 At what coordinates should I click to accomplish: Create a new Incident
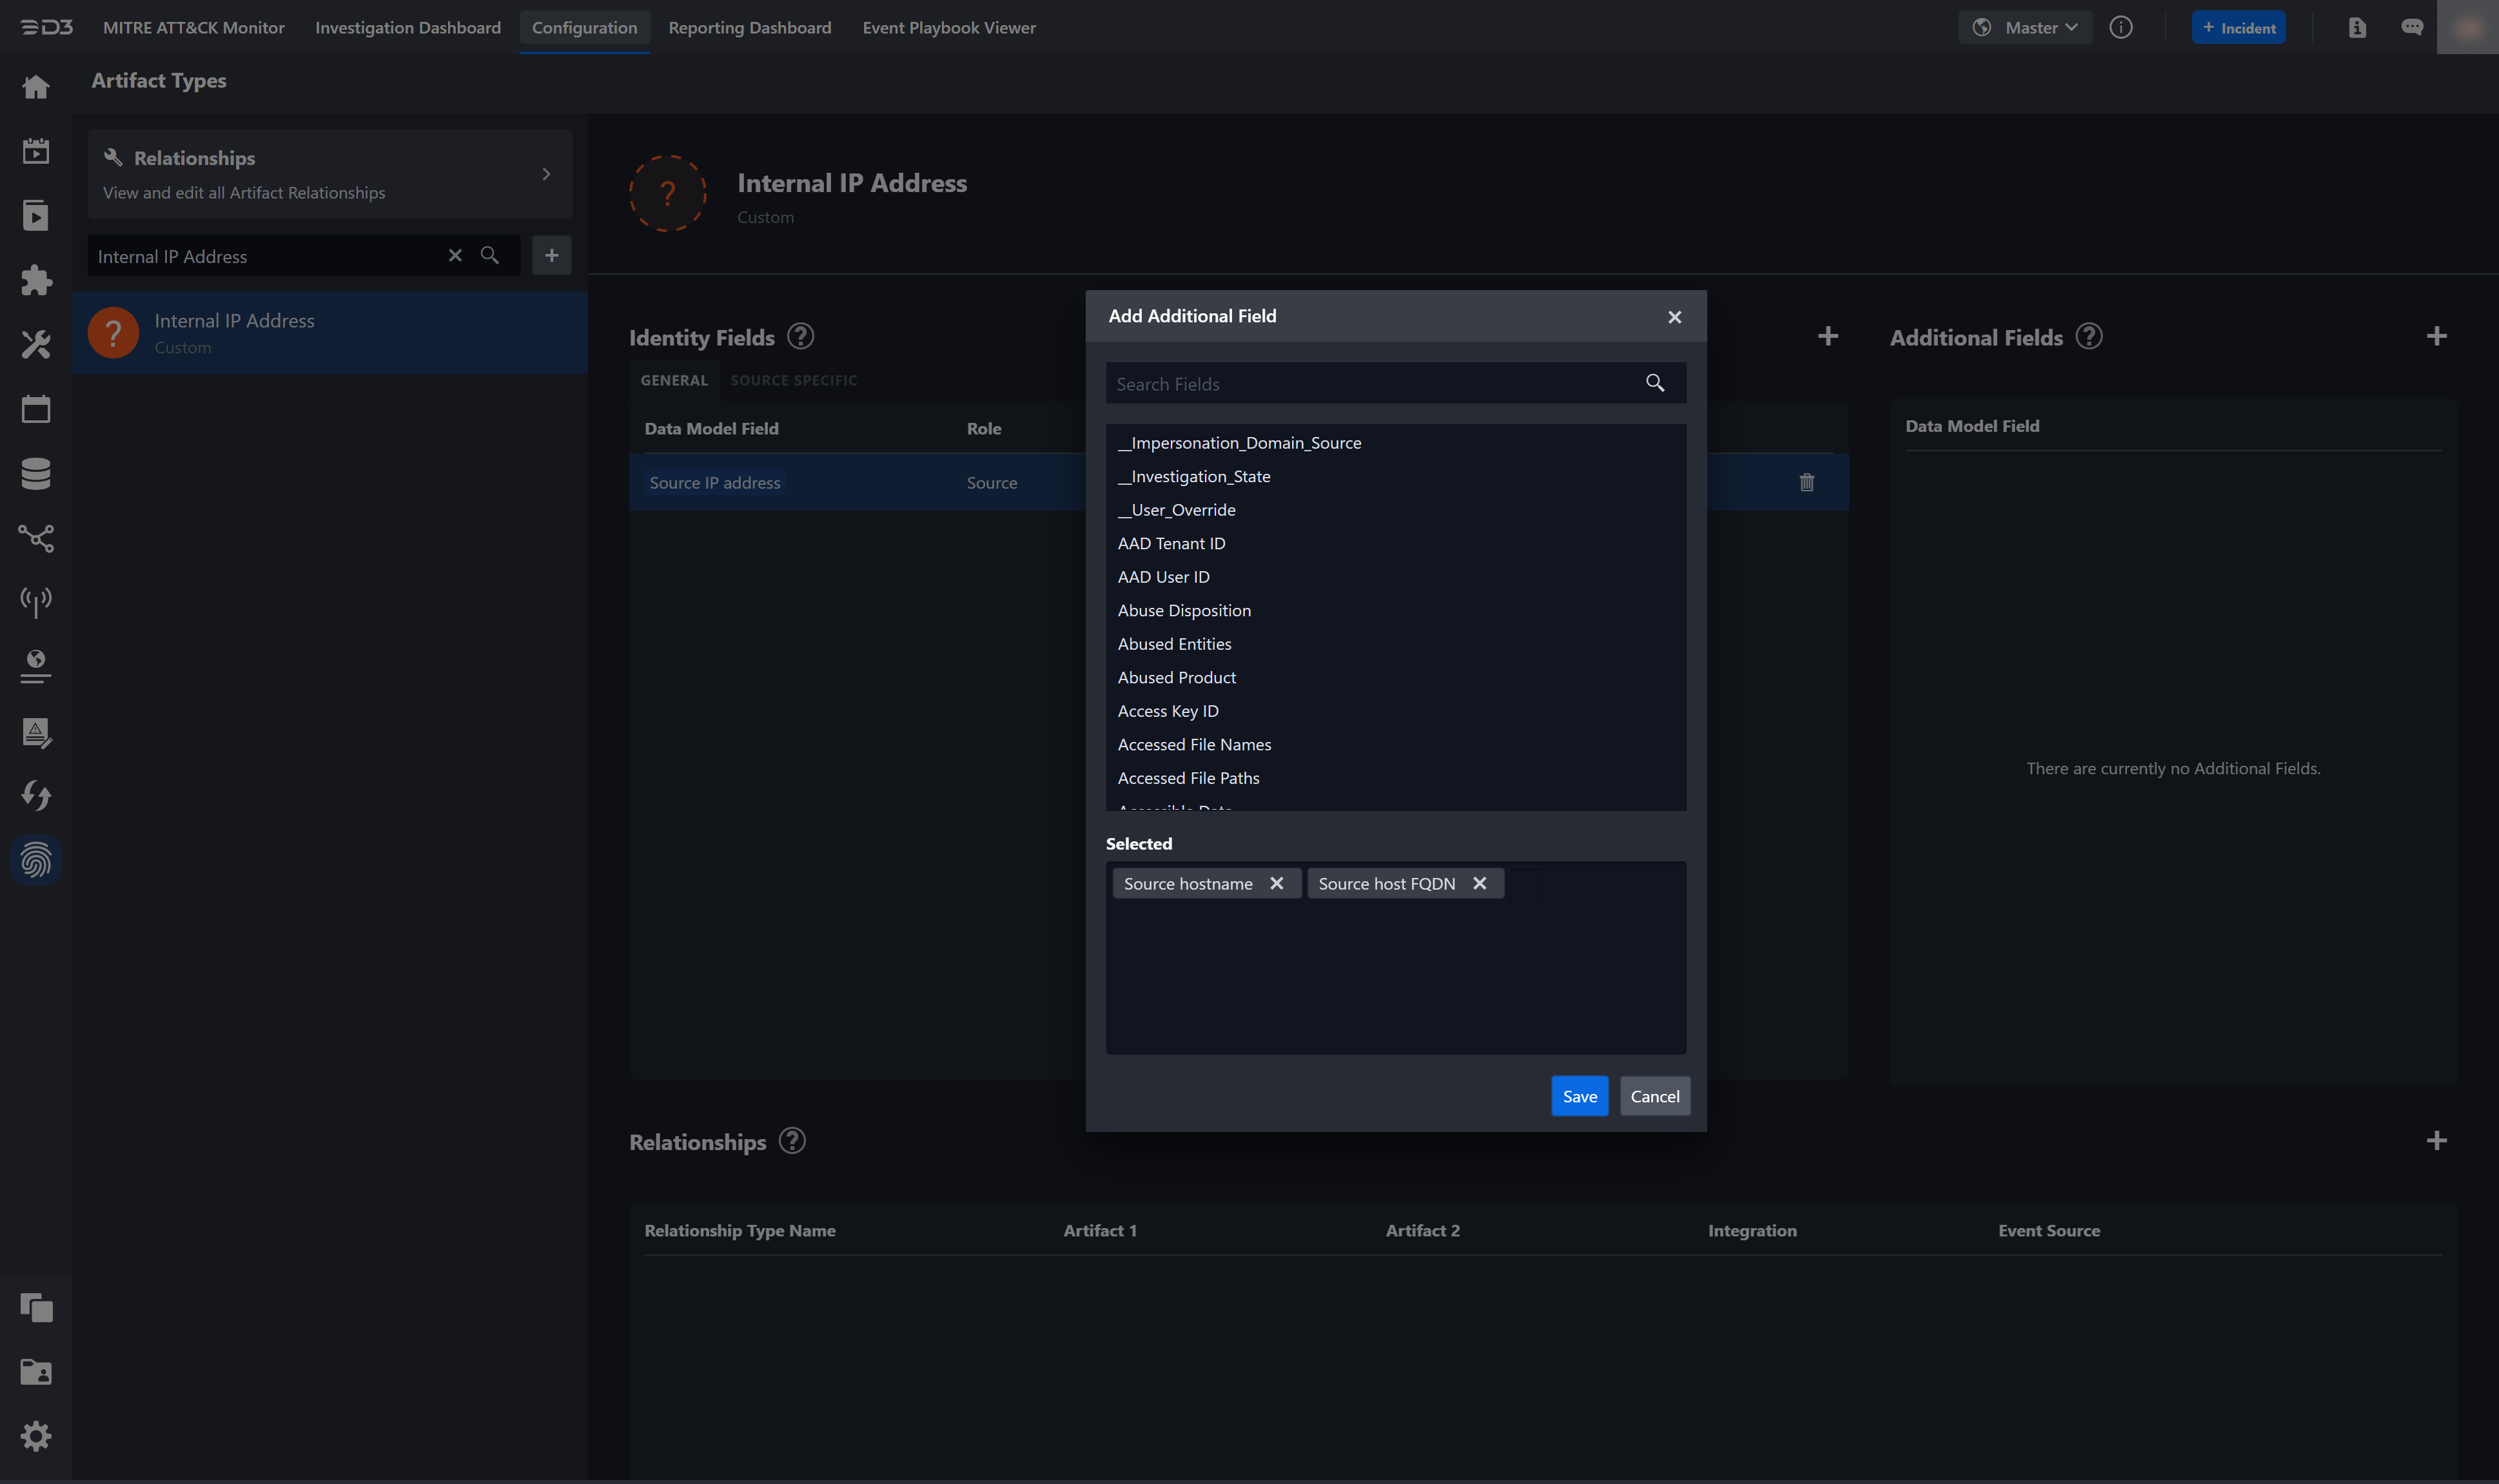2238,27
